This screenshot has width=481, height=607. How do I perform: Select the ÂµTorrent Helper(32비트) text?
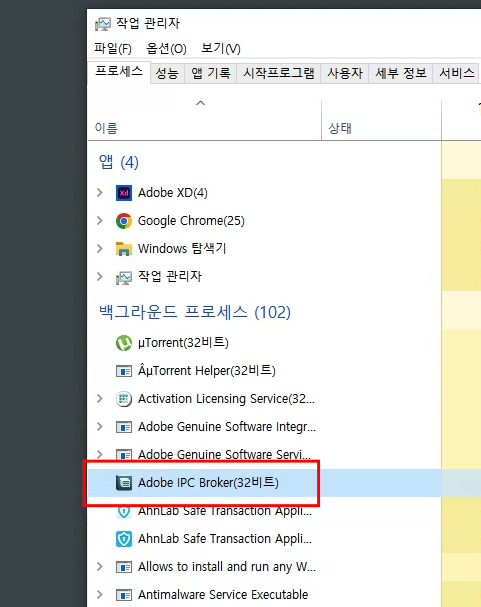tap(207, 371)
